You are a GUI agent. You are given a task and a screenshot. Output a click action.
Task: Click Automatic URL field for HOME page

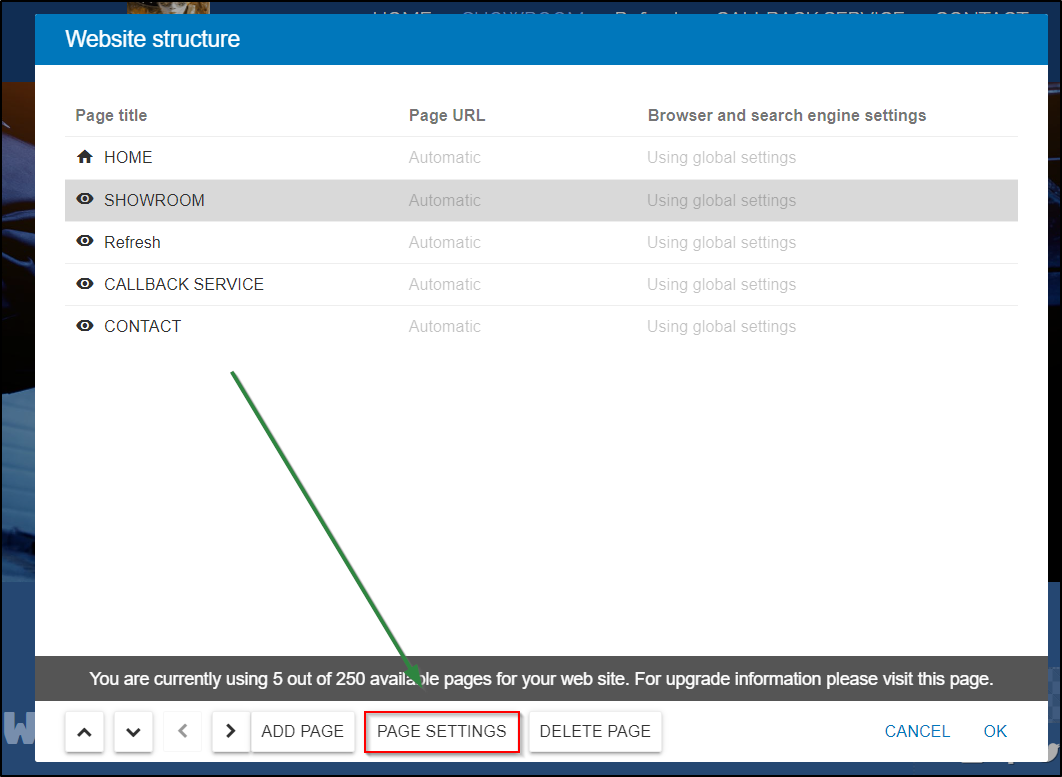[445, 158]
